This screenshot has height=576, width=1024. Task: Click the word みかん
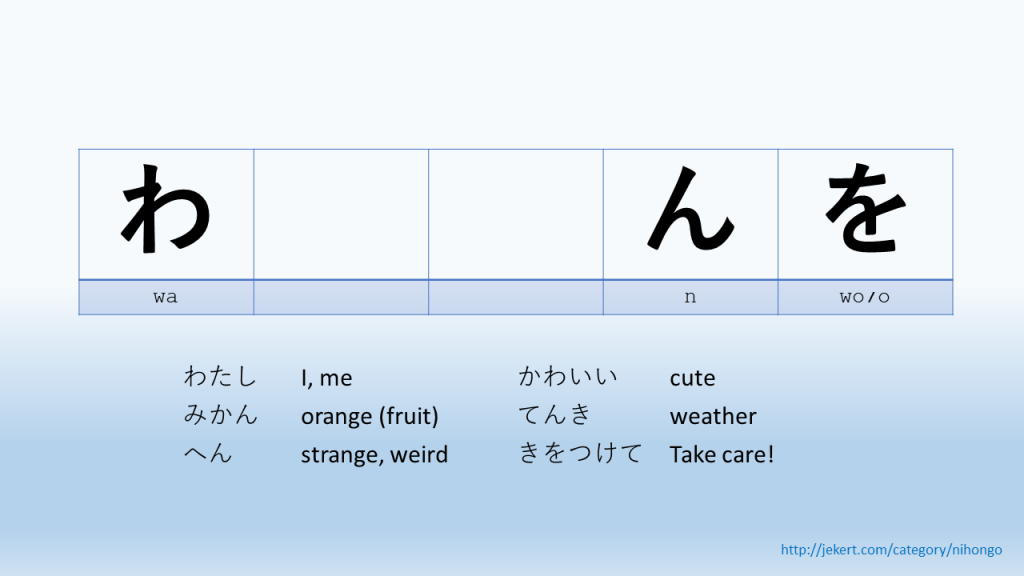click(221, 415)
